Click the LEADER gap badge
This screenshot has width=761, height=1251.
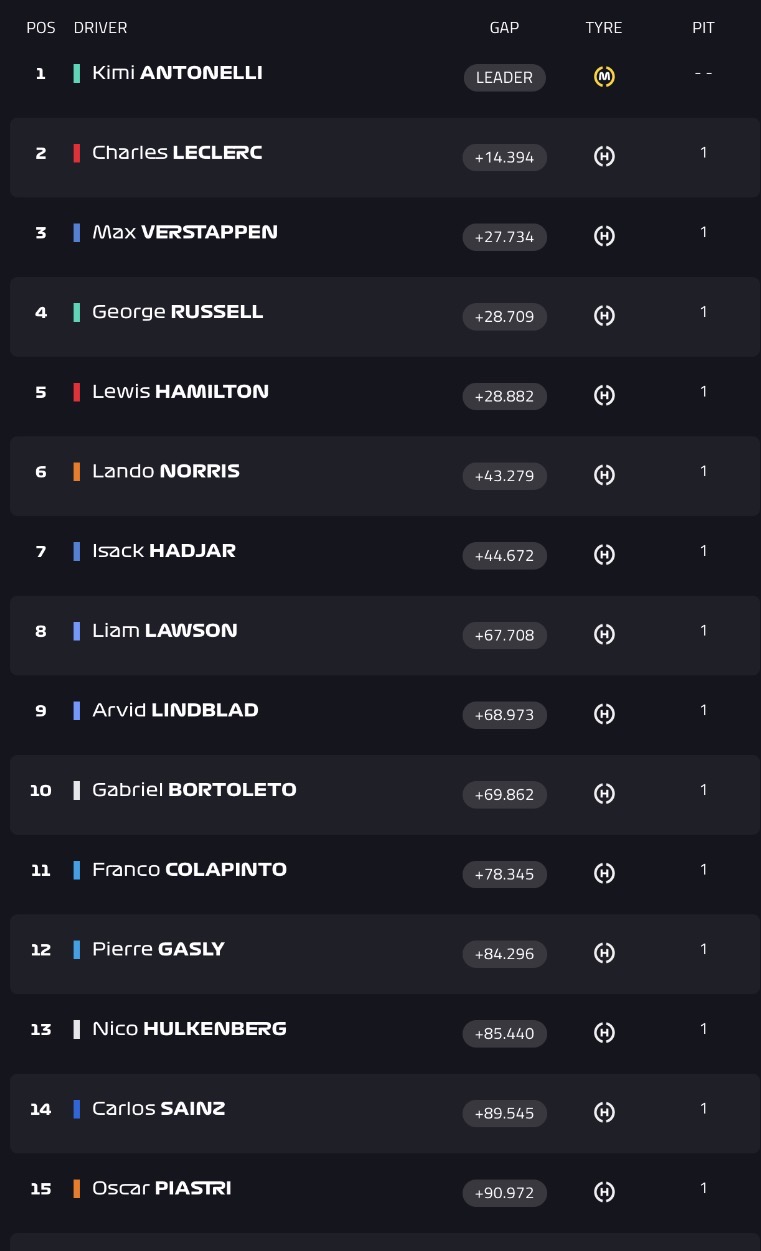tap(504, 77)
